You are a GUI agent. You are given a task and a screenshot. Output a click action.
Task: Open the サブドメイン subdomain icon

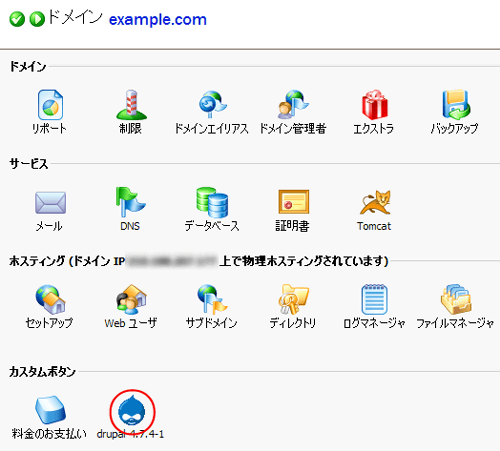pos(212,299)
